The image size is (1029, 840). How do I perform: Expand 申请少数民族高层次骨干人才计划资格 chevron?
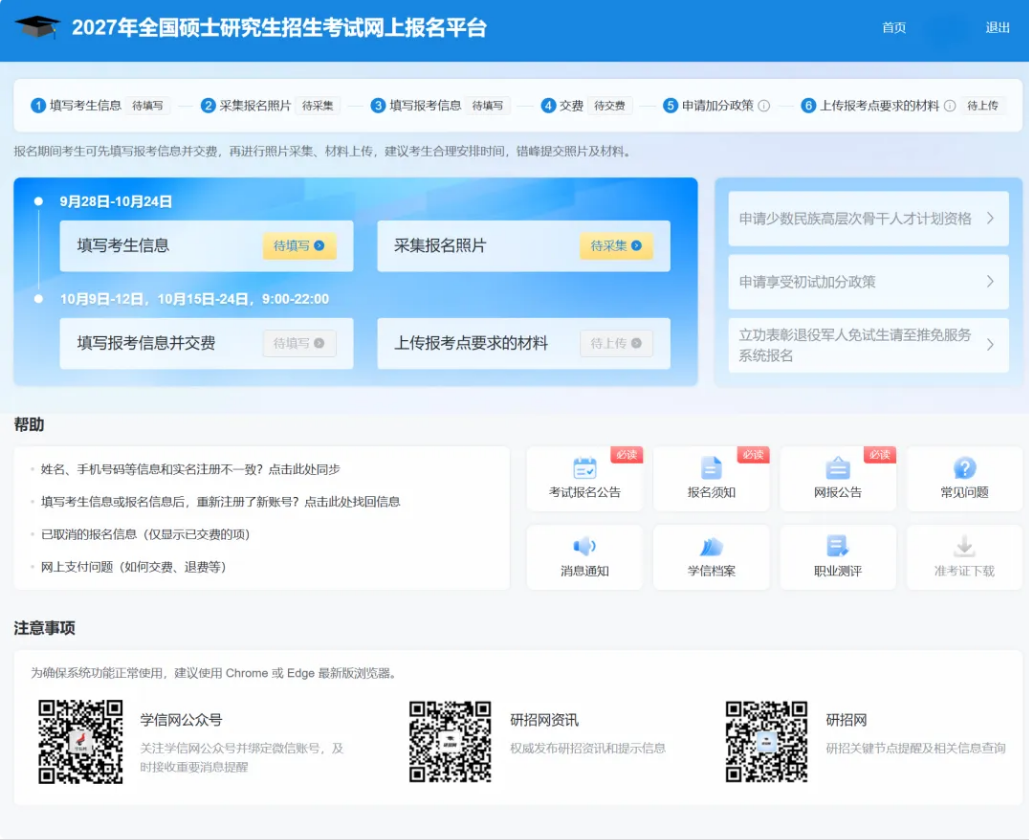[x=990, y=219]
